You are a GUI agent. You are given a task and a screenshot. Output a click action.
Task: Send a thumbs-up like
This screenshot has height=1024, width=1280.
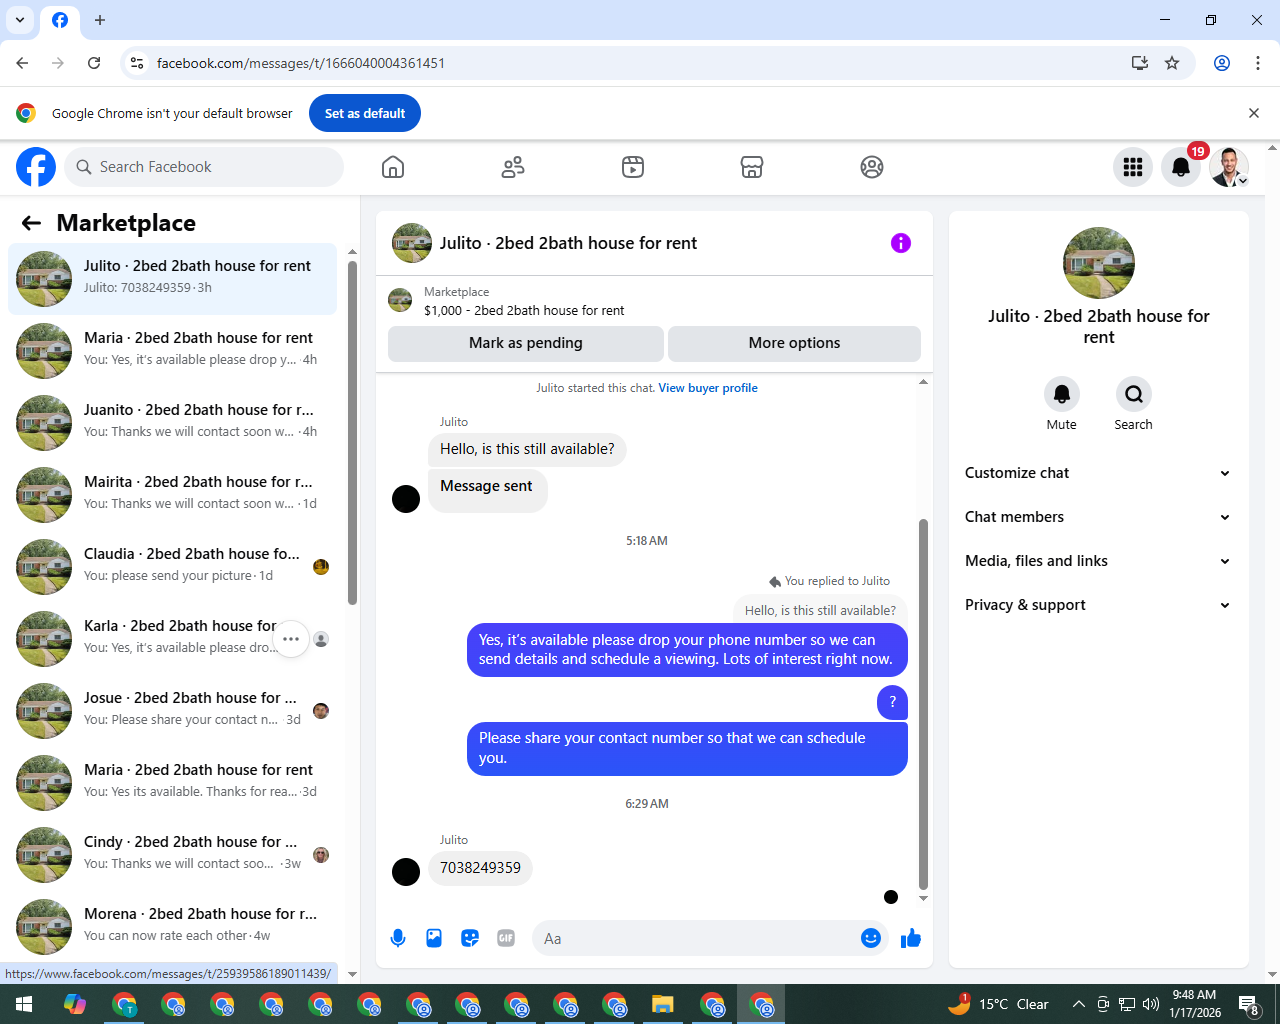(911, 938)
